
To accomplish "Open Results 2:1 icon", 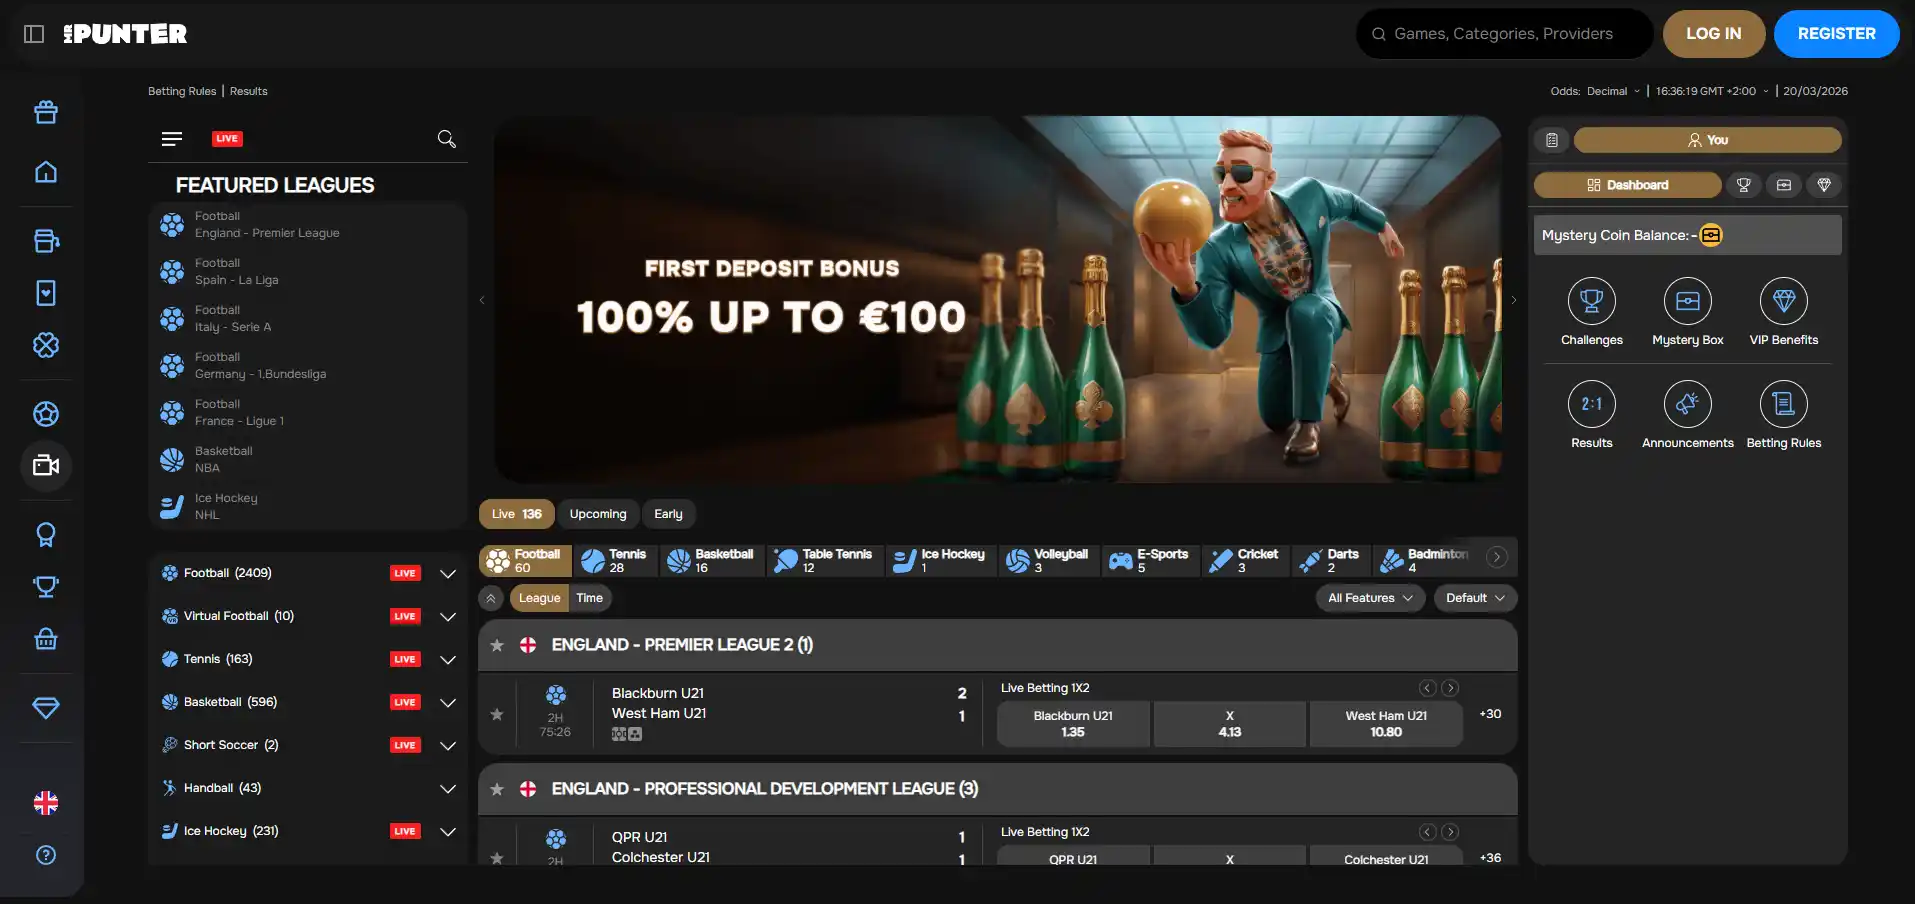I will [1592, 404].
